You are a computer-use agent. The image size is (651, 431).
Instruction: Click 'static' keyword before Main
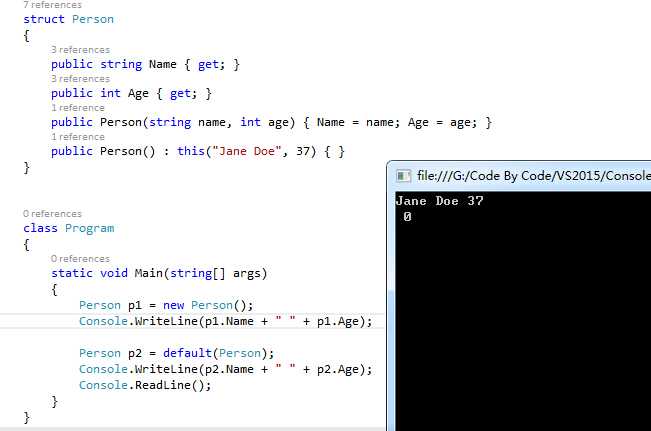tap(72, 273)
